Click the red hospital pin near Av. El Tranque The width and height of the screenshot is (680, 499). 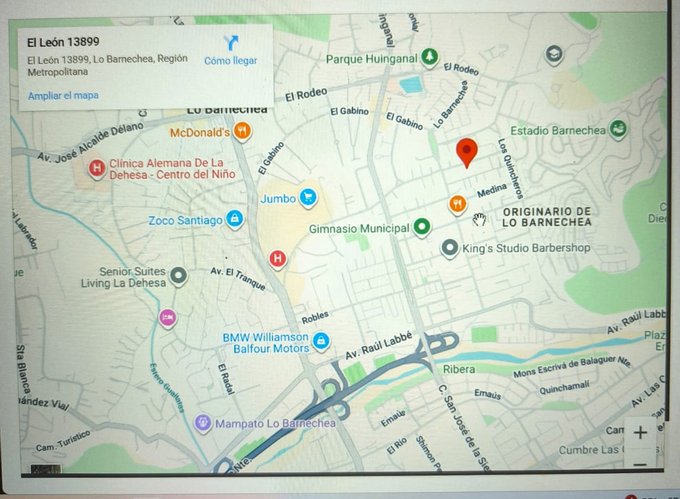pyautogui.click(x=278, y=259)
